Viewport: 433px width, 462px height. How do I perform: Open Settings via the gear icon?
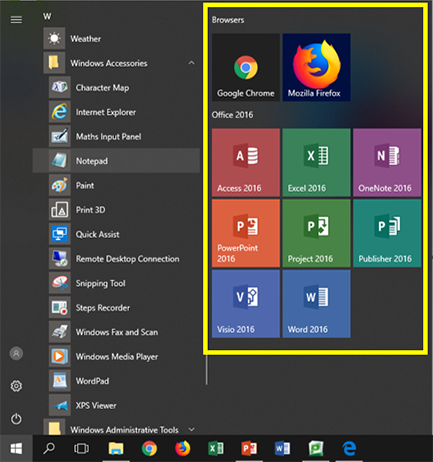tap(16, 386)
